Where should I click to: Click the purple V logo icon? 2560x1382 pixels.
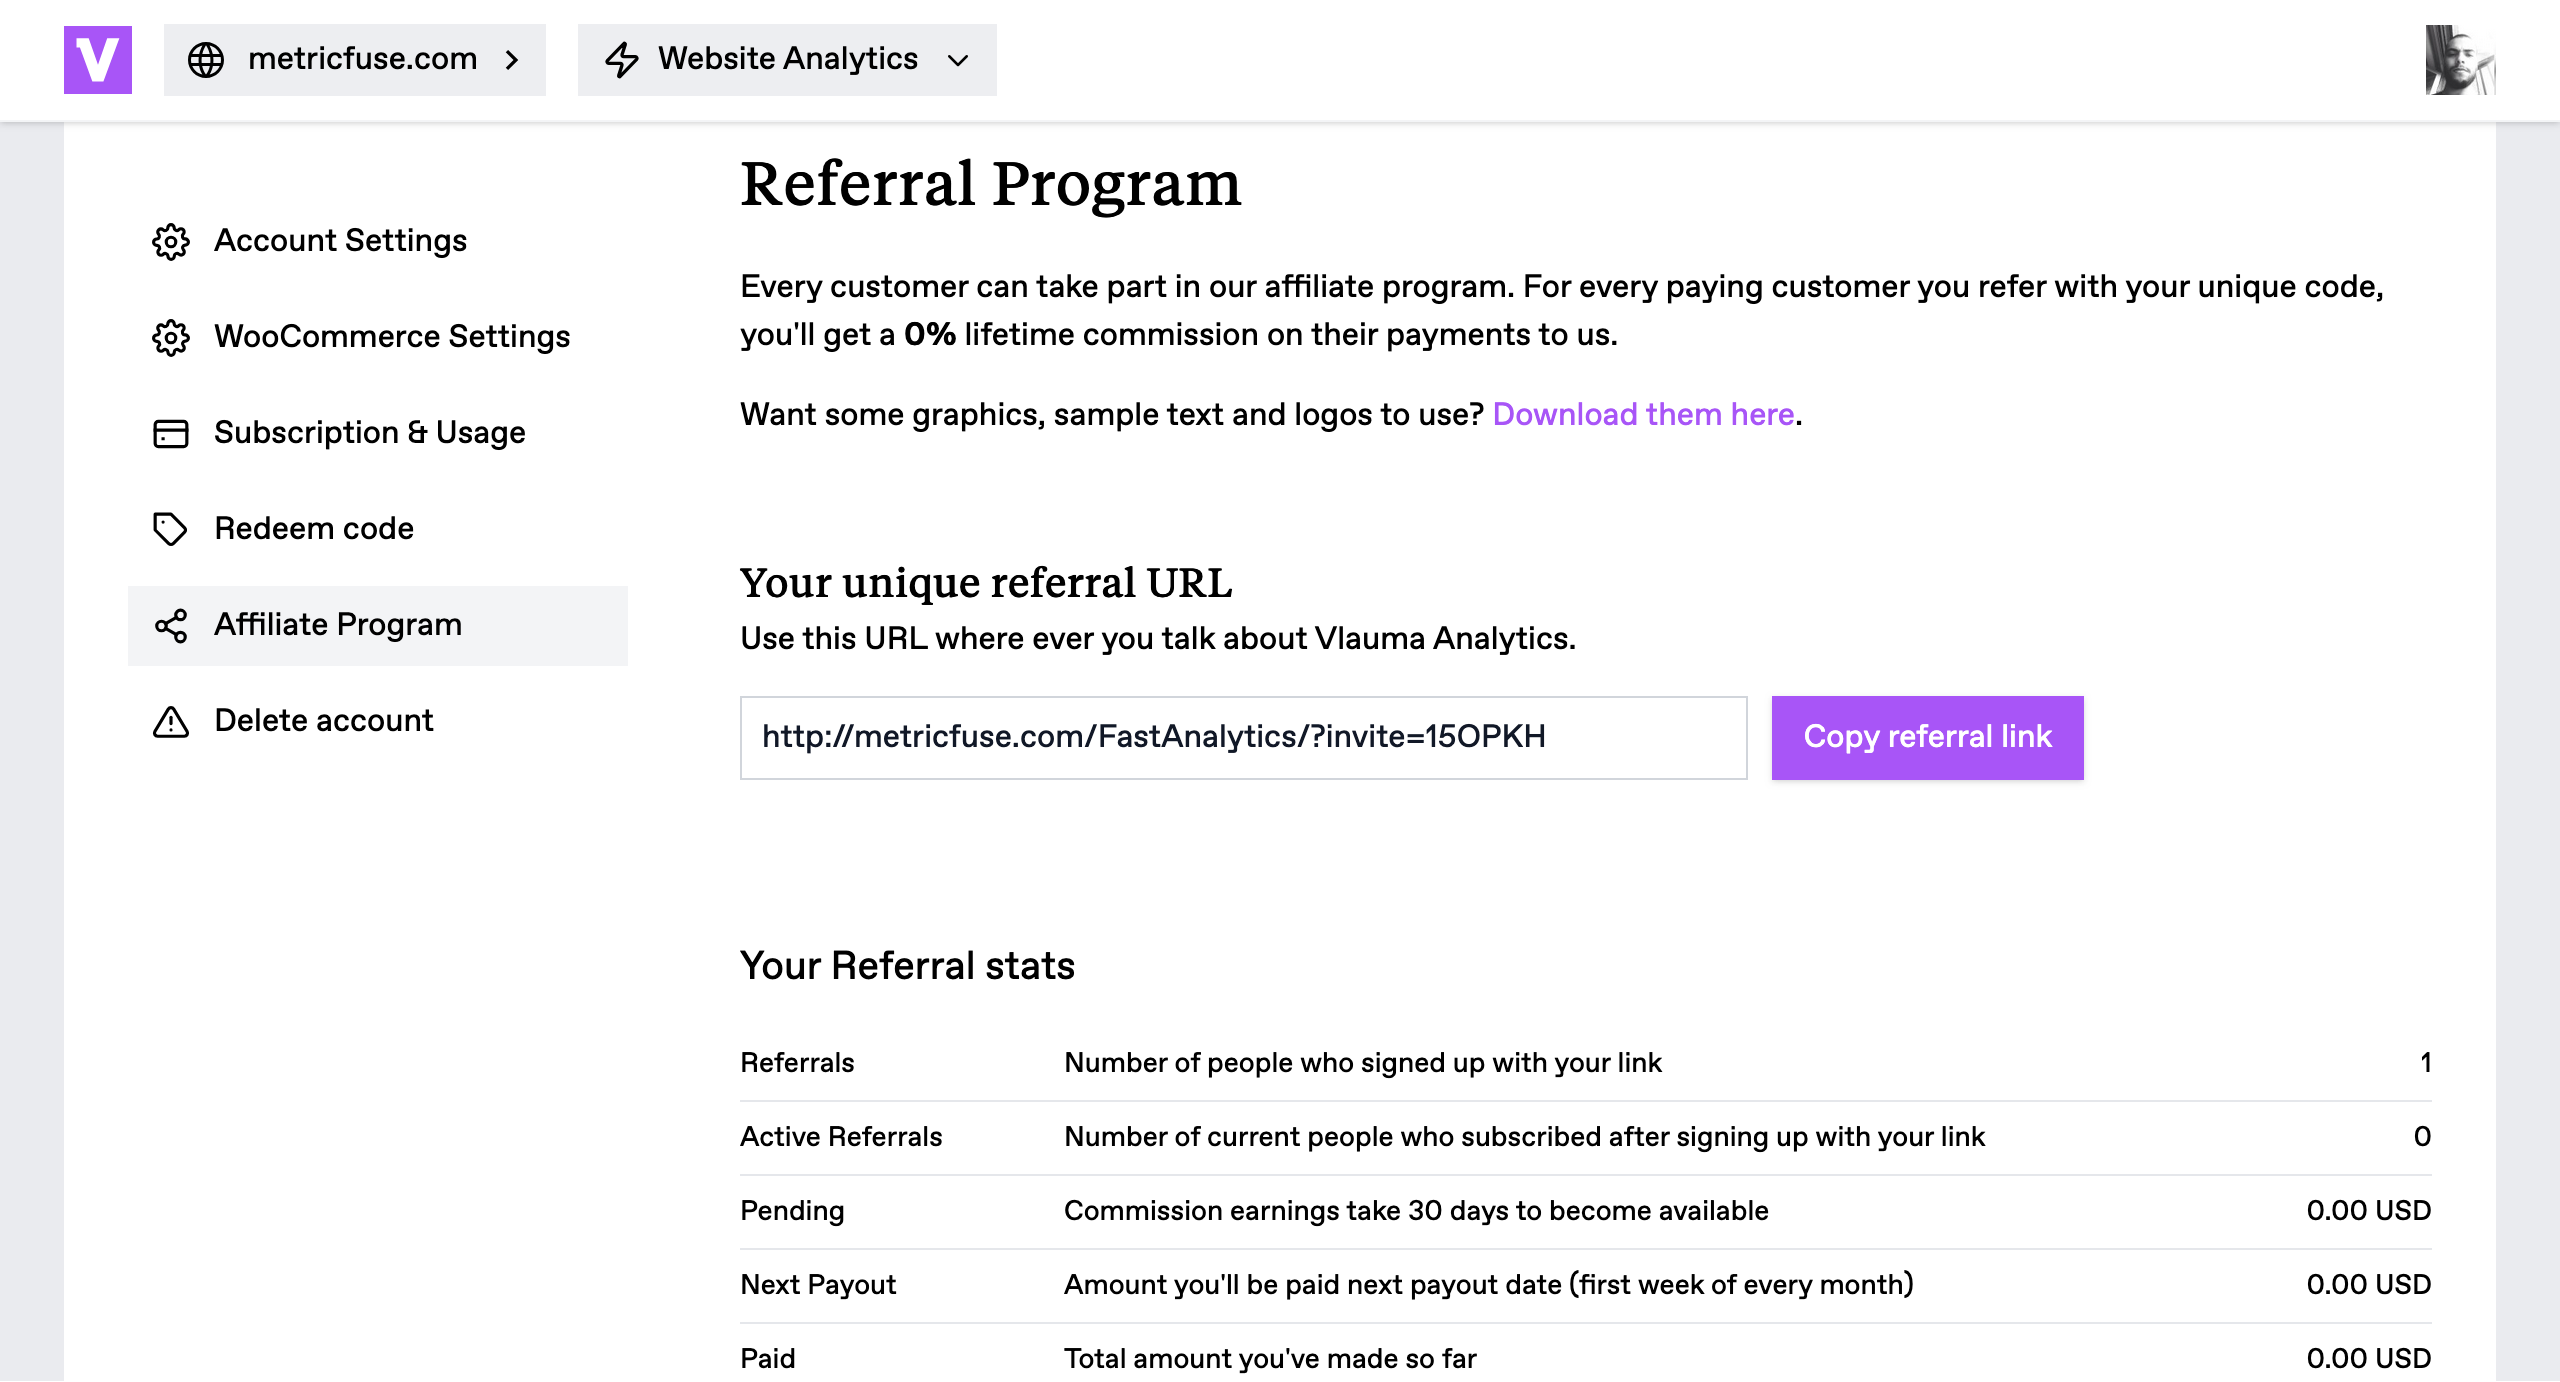[x=98, y=60]
